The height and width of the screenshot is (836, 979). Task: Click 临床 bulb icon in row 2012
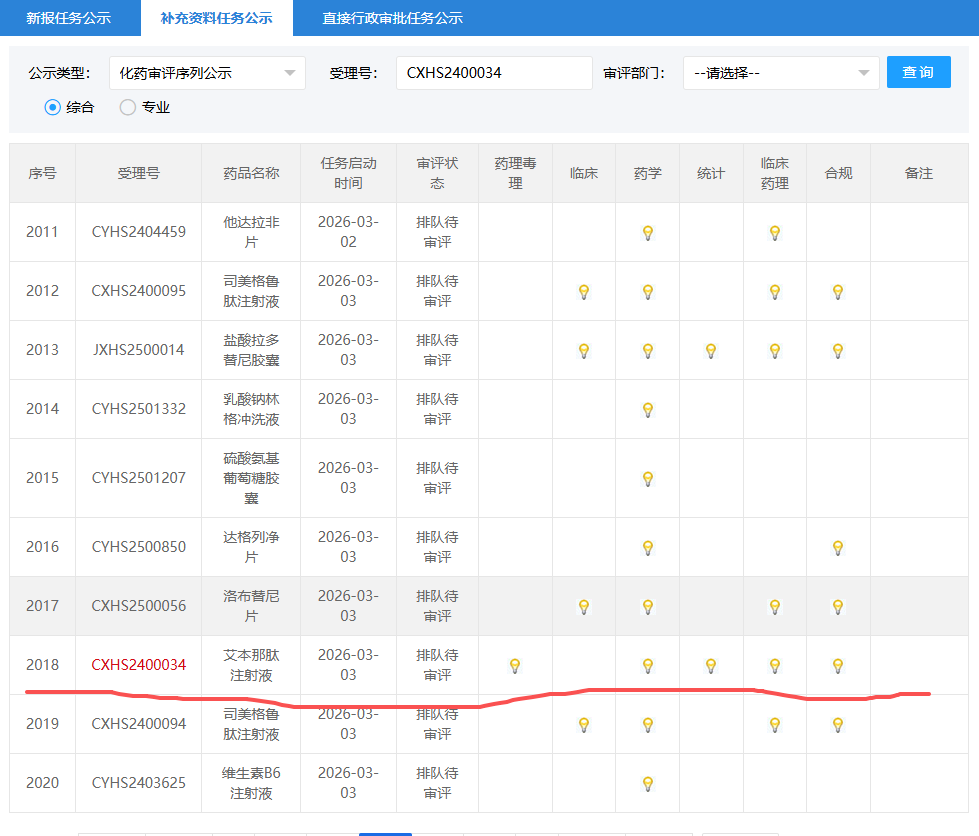click(584, 292)
